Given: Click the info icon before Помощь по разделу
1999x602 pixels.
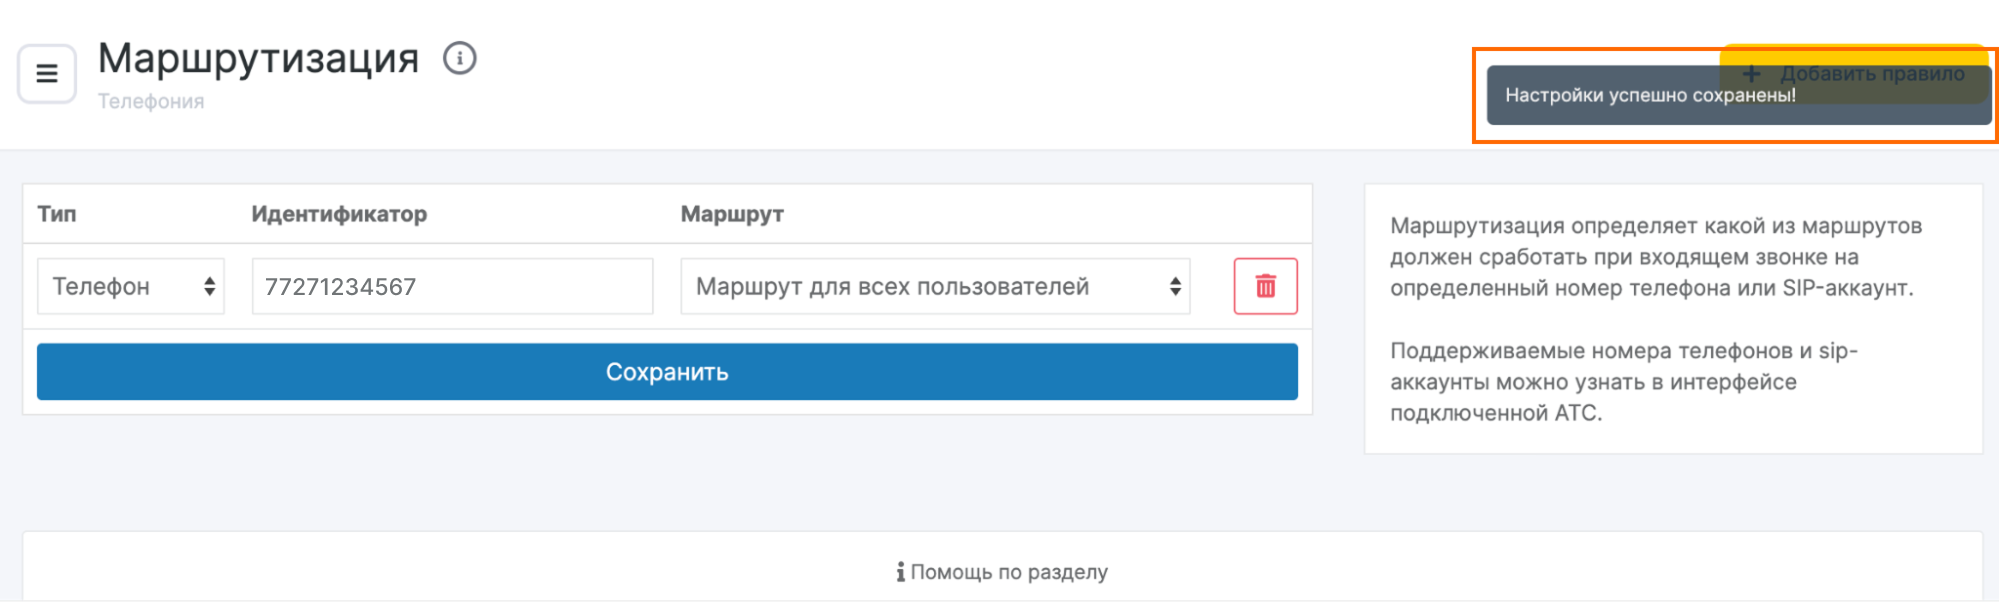Looking at the screenshot, I should pyautogui.click(x=900, y=572).
